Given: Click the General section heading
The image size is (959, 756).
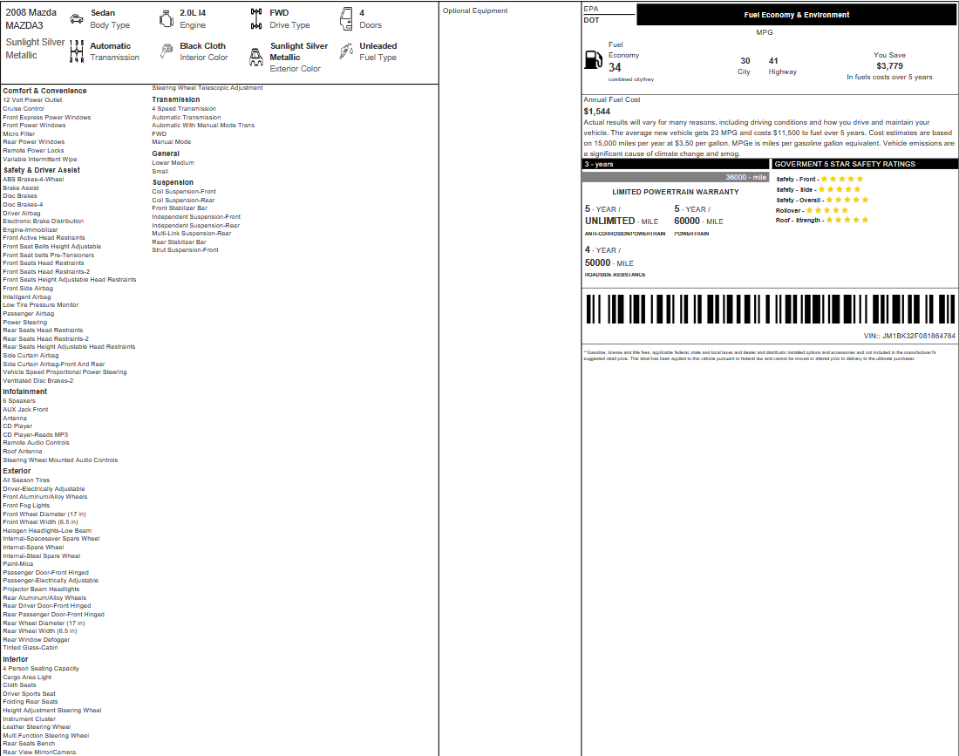Looking at the screenshot, I should [165, 154].
